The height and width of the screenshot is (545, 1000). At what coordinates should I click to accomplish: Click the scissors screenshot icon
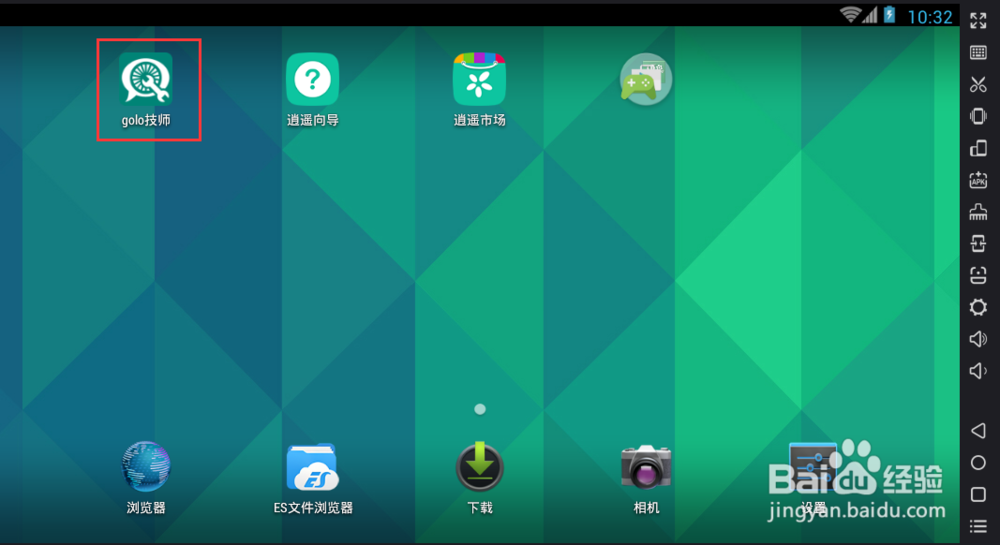(x=978, y=84)
